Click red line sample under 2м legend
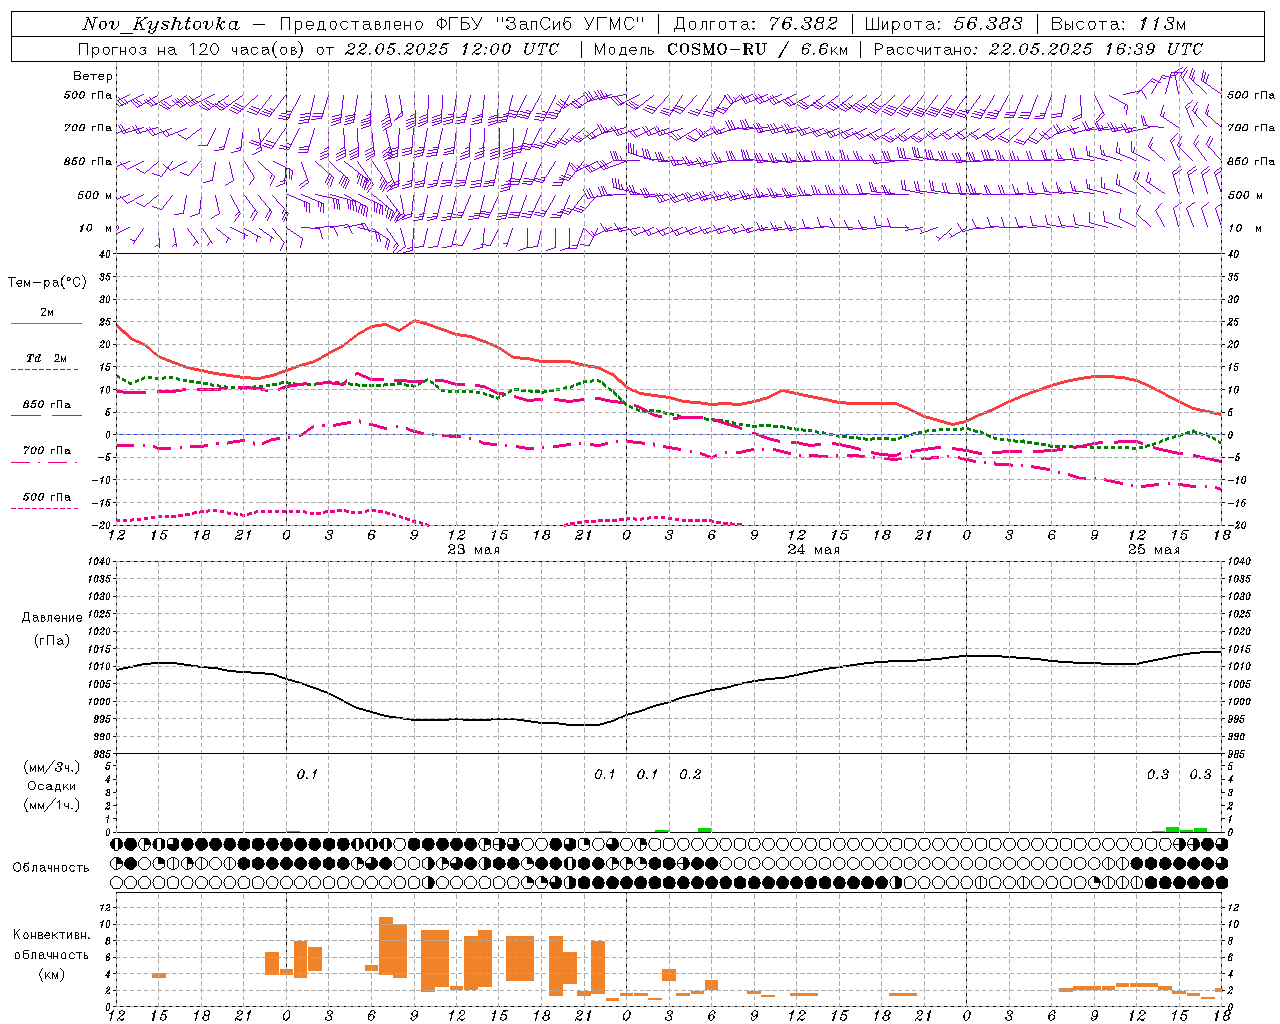The image size is (1280, 1024). [46, 324]
